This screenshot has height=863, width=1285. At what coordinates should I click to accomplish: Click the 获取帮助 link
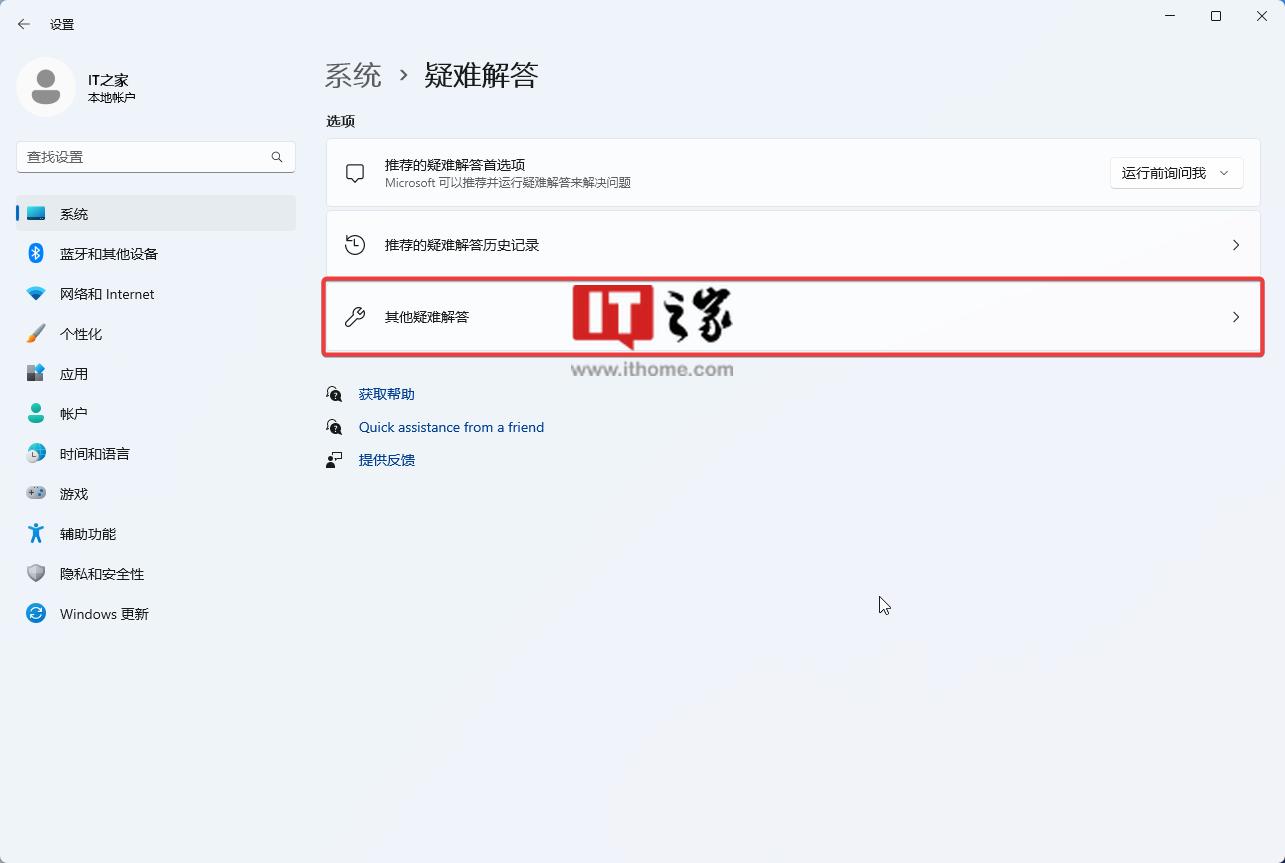pyautogui.click(x=386, y=394)
